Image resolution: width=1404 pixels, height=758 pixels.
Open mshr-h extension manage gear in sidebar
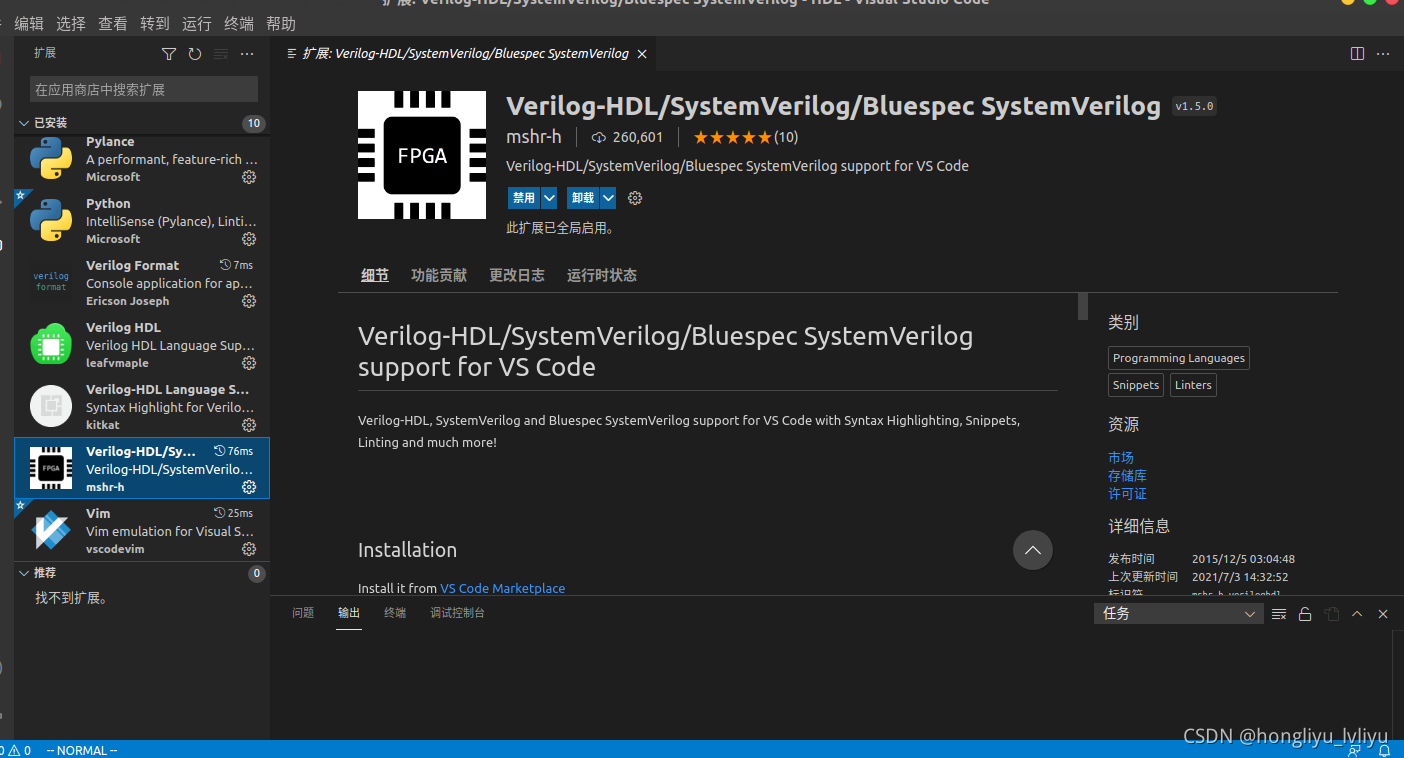[x=249, y=487]
